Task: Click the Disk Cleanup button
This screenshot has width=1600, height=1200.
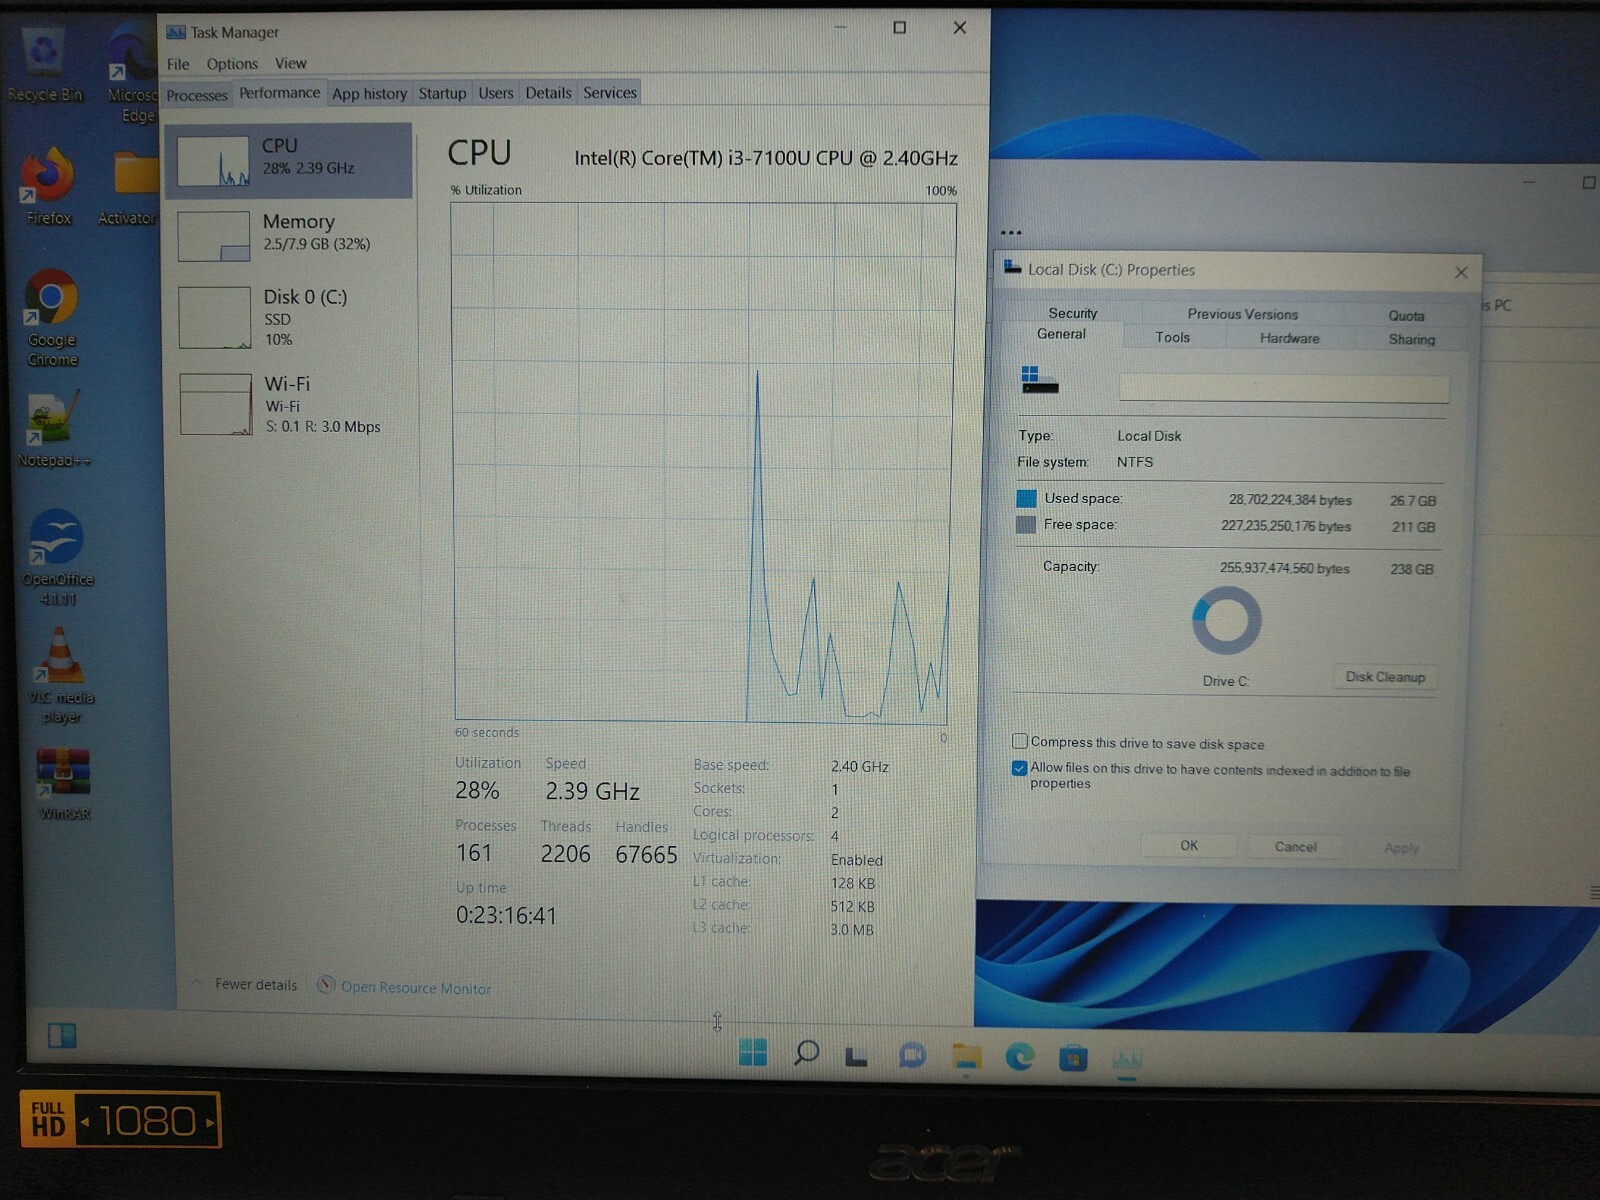Action: (1385, 677)
